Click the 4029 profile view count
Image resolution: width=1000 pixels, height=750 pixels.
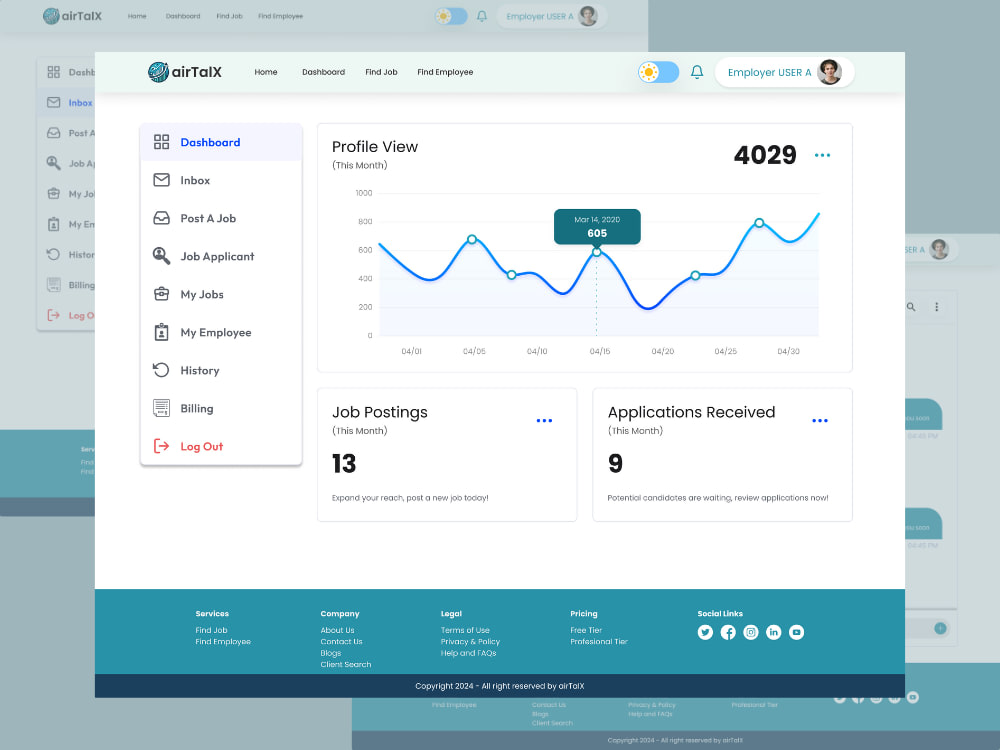click(765, 155)
